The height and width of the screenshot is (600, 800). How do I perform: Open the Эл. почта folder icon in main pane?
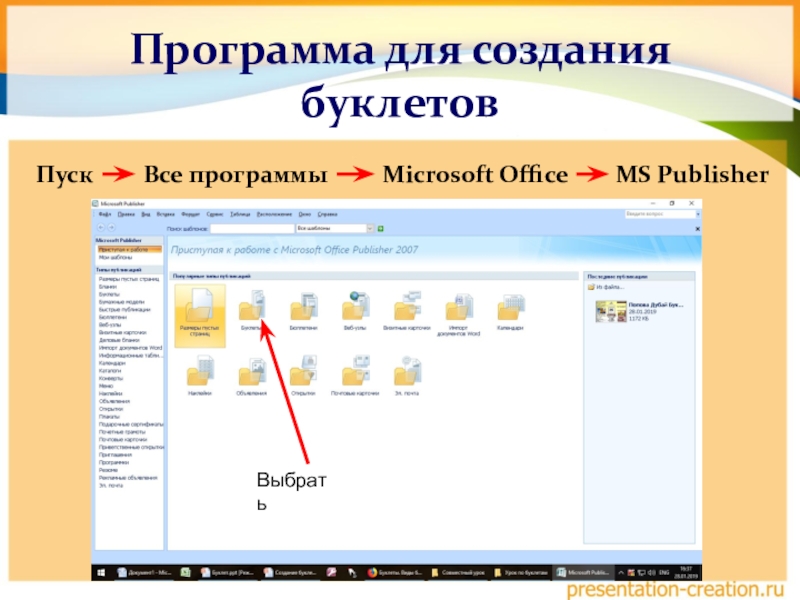pyautogui.click(x=407, y=371)
